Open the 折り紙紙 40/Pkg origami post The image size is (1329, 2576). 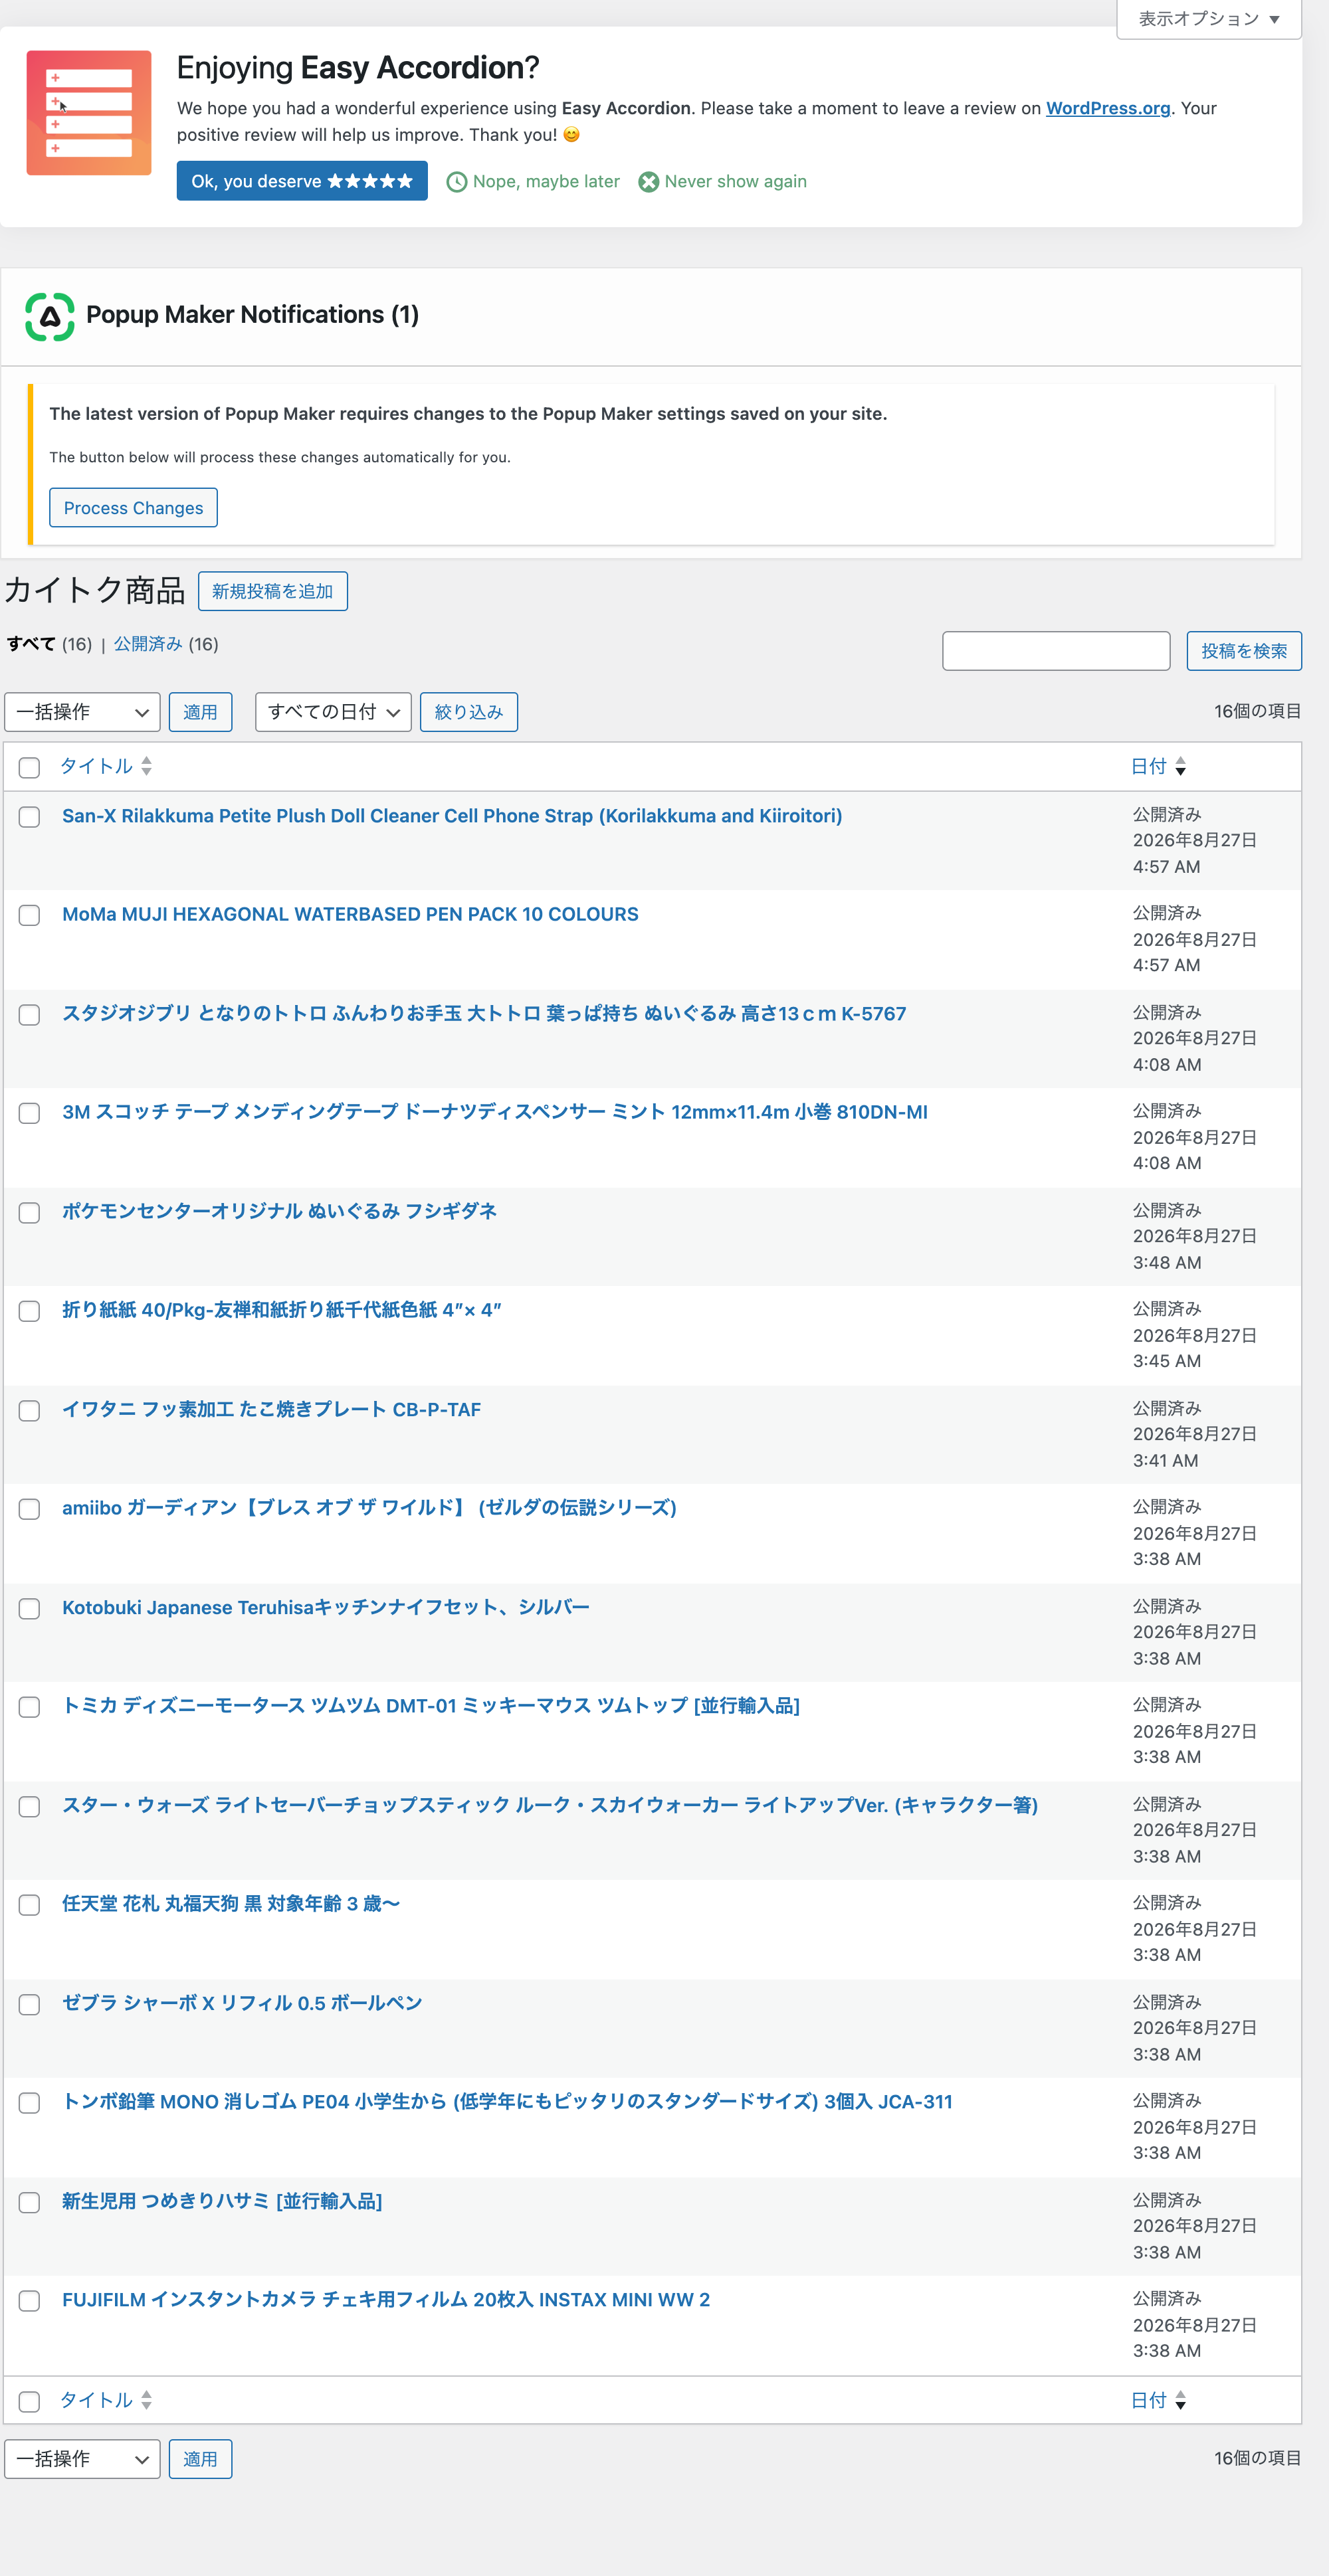tap(282, 1310)
